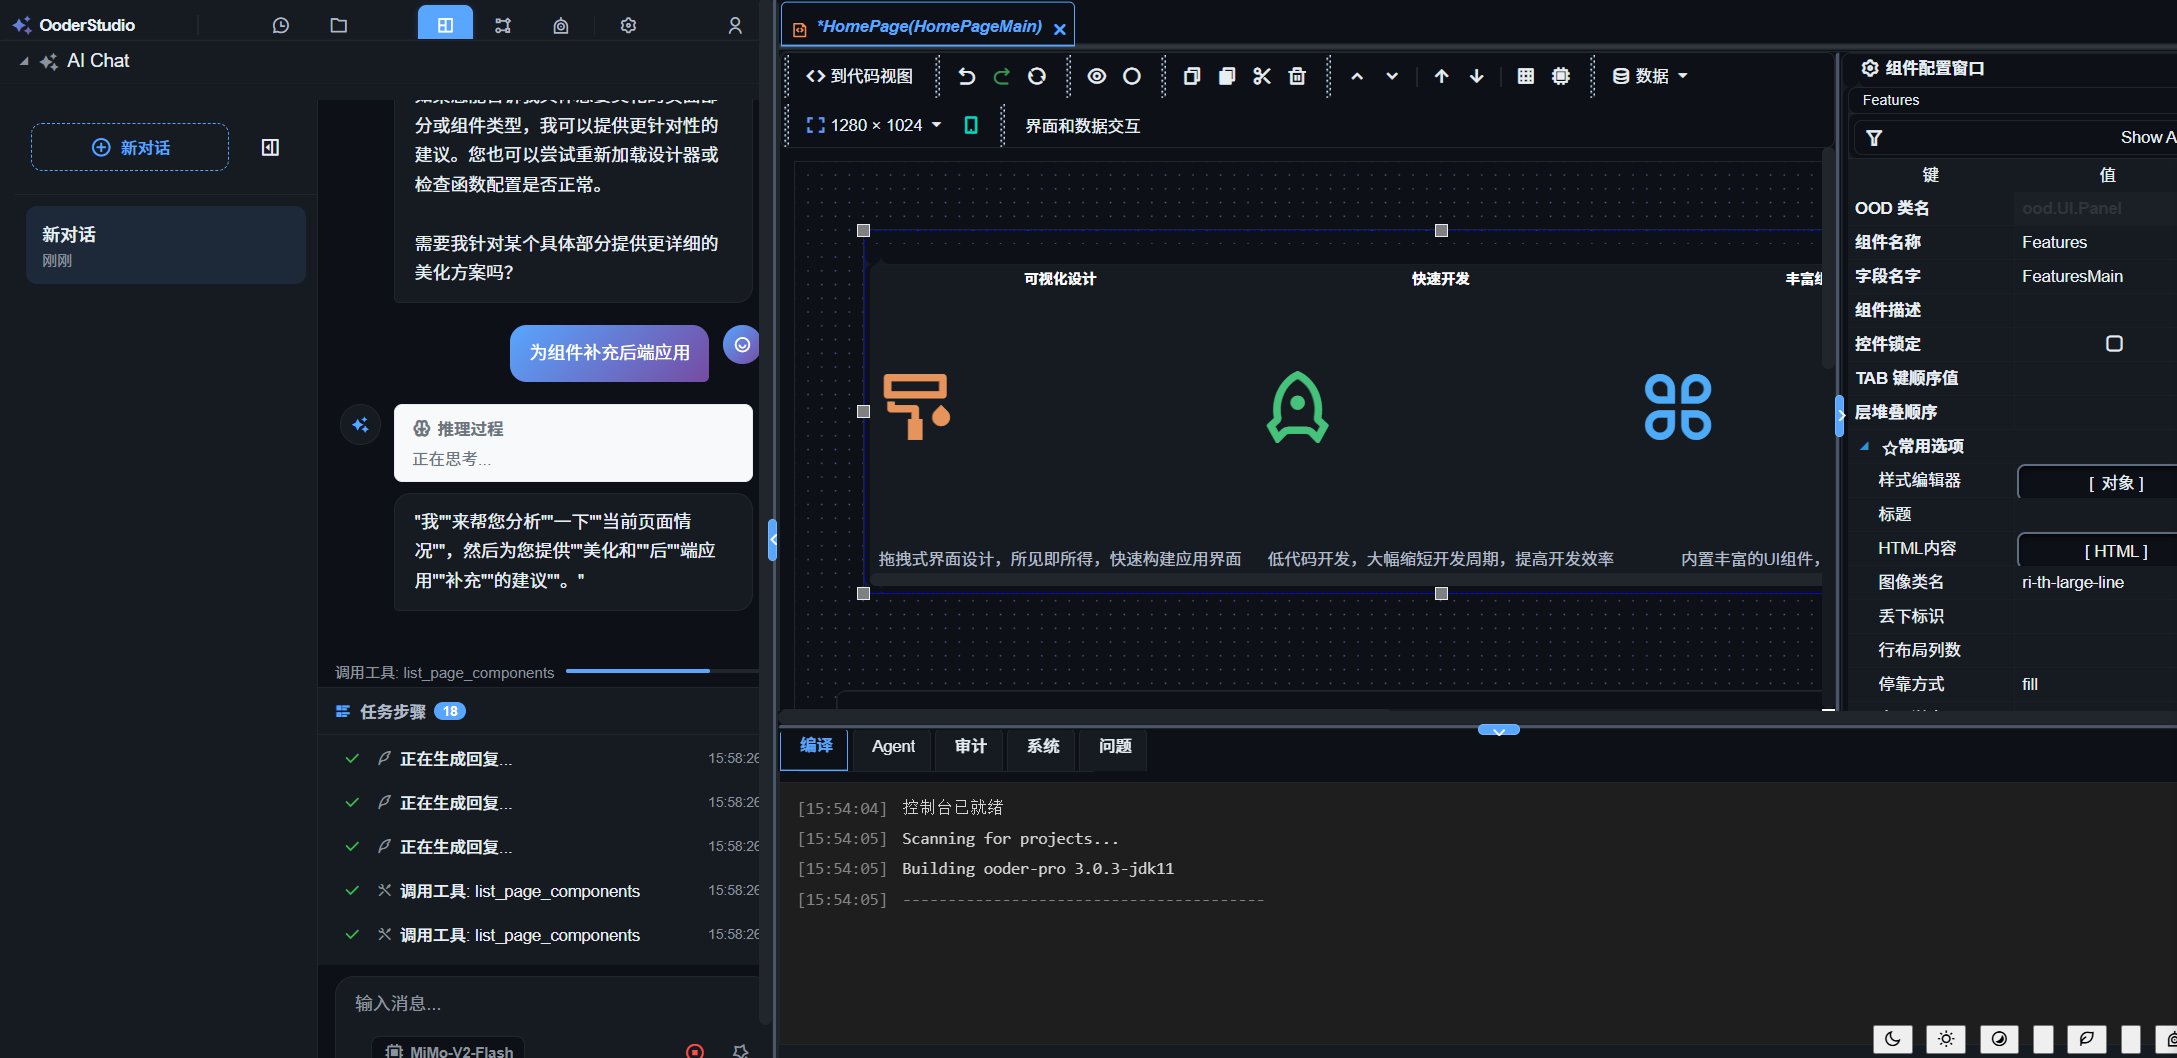Collapse the 常用选项 section
Image resolution: width=2177 pixels, height=1058 pixels.
[x=1865, y=446]
